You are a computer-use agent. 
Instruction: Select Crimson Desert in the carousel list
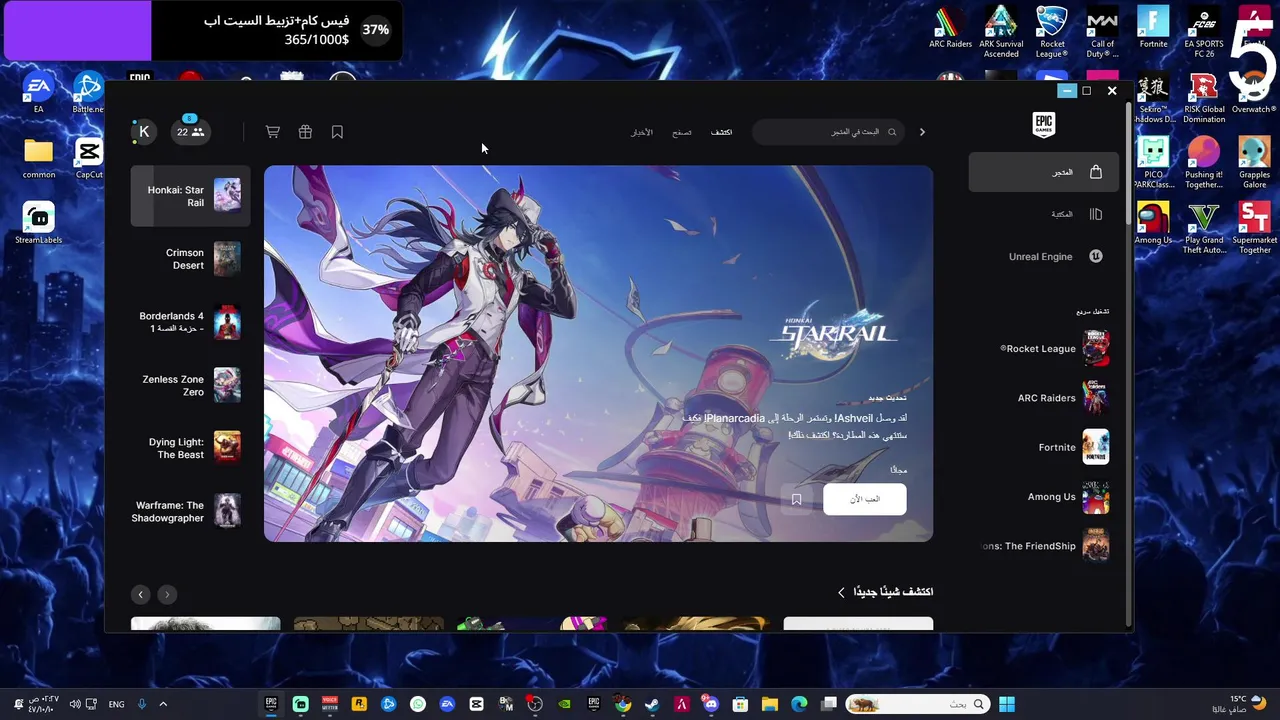tap(190, 259)
